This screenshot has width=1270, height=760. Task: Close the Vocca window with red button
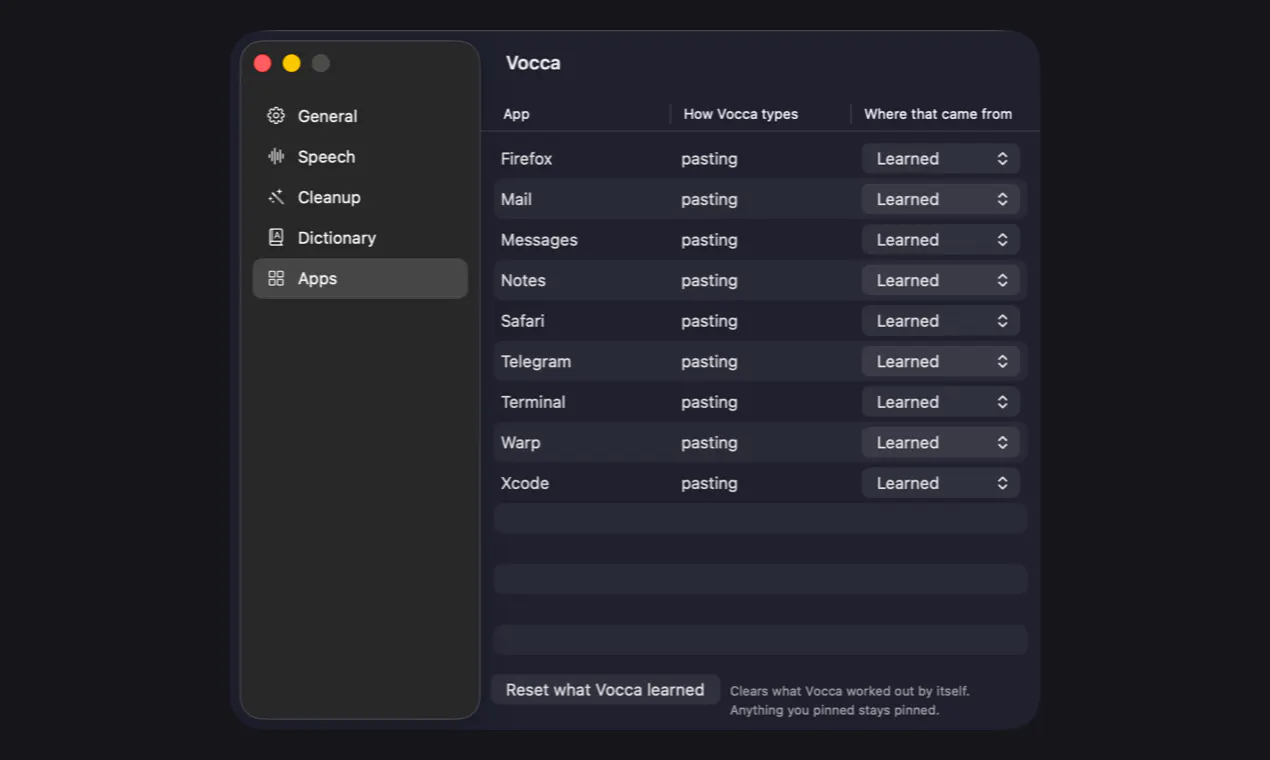262,63
